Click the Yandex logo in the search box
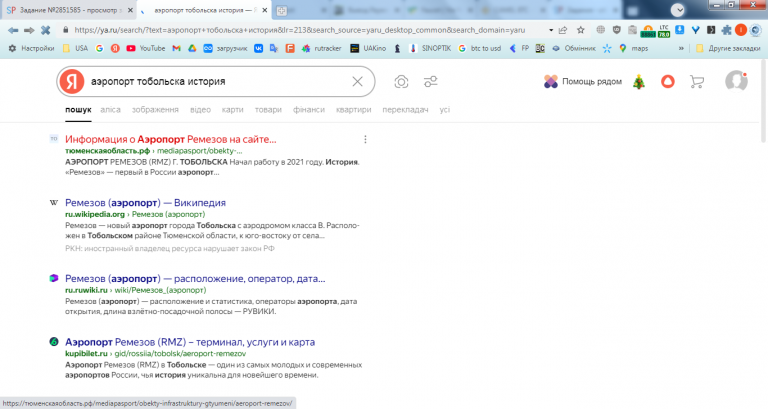Image resolution: width=768 pixels, height=409 pixels. 72,81
